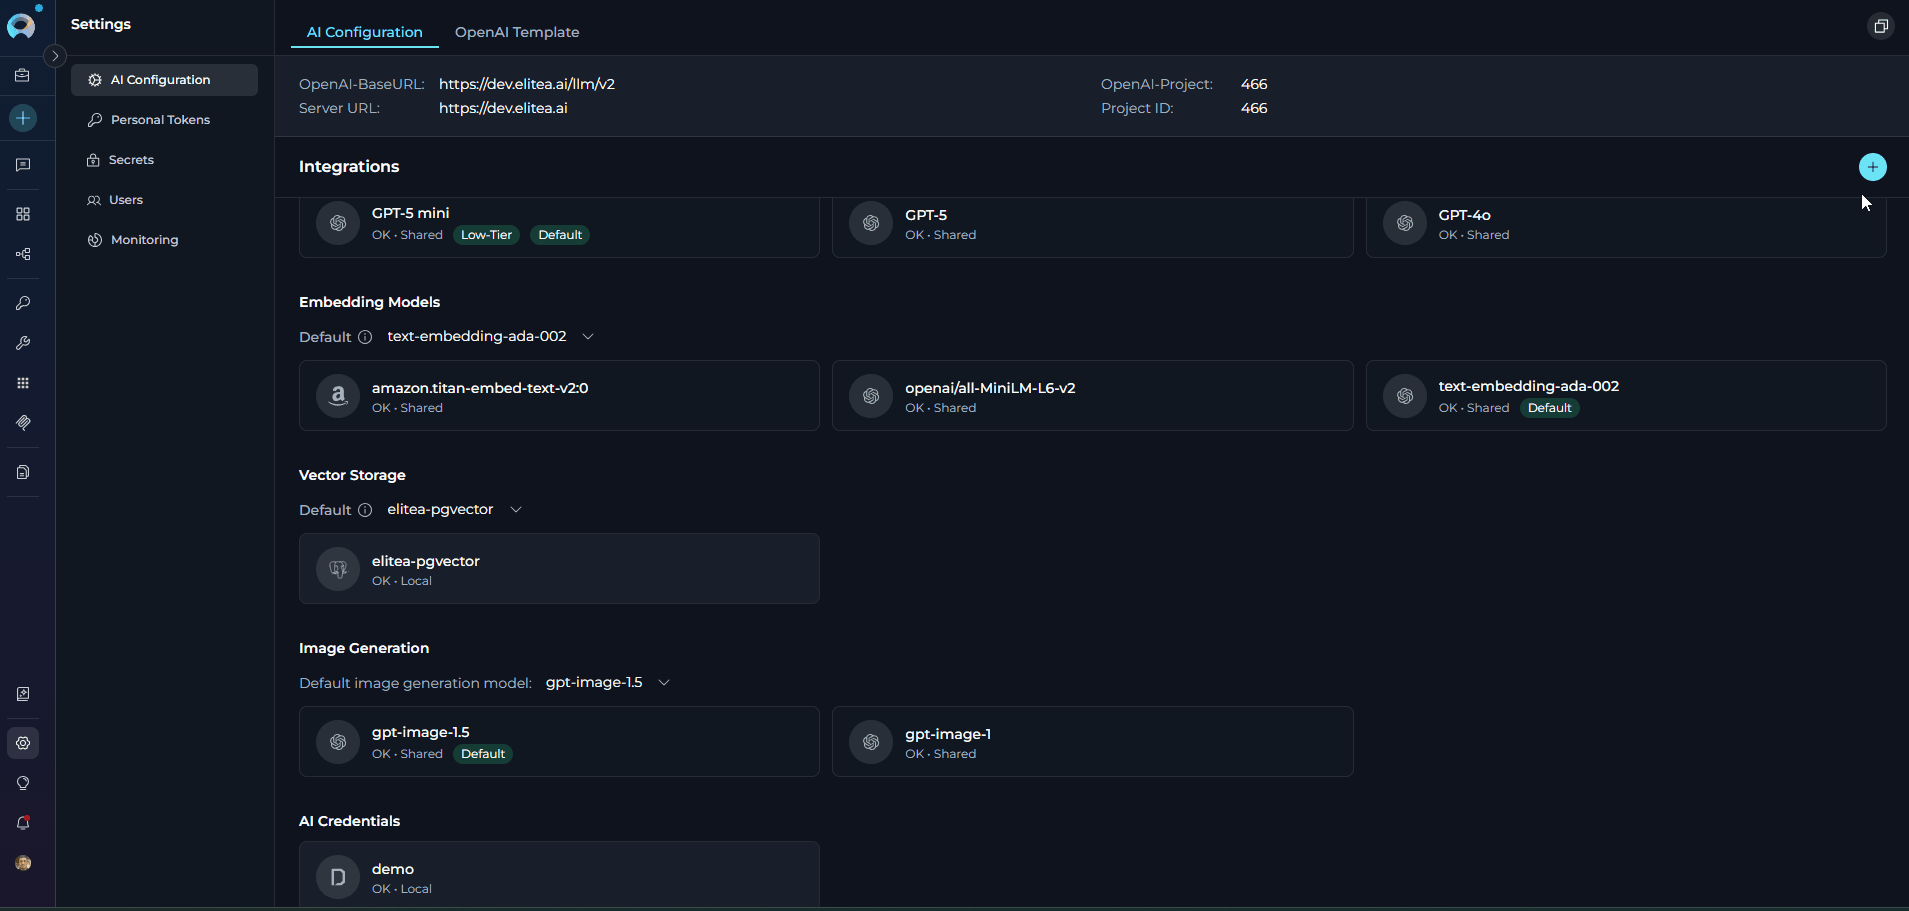This screenshot has width=1909, height=911.
Task: Open default embedding model dropdown text-embedding-ada-002
Action: point(490,337)
